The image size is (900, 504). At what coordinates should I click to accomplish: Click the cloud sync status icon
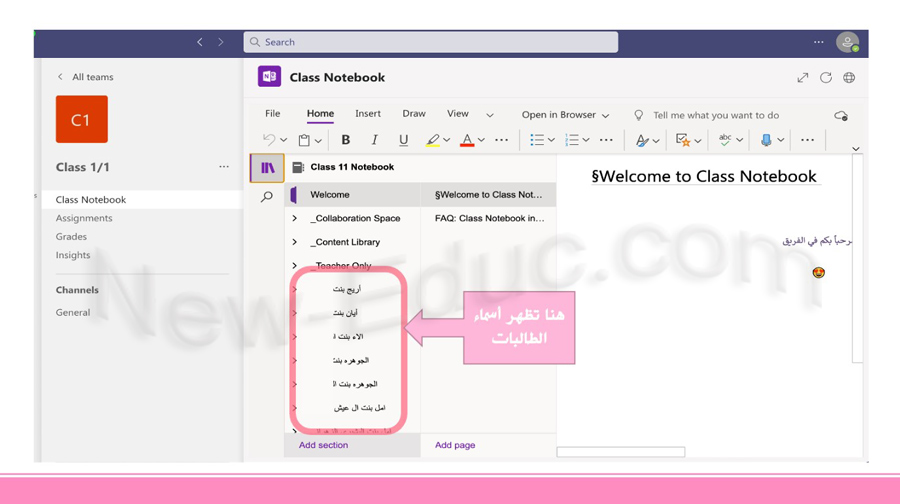point(841,115)
